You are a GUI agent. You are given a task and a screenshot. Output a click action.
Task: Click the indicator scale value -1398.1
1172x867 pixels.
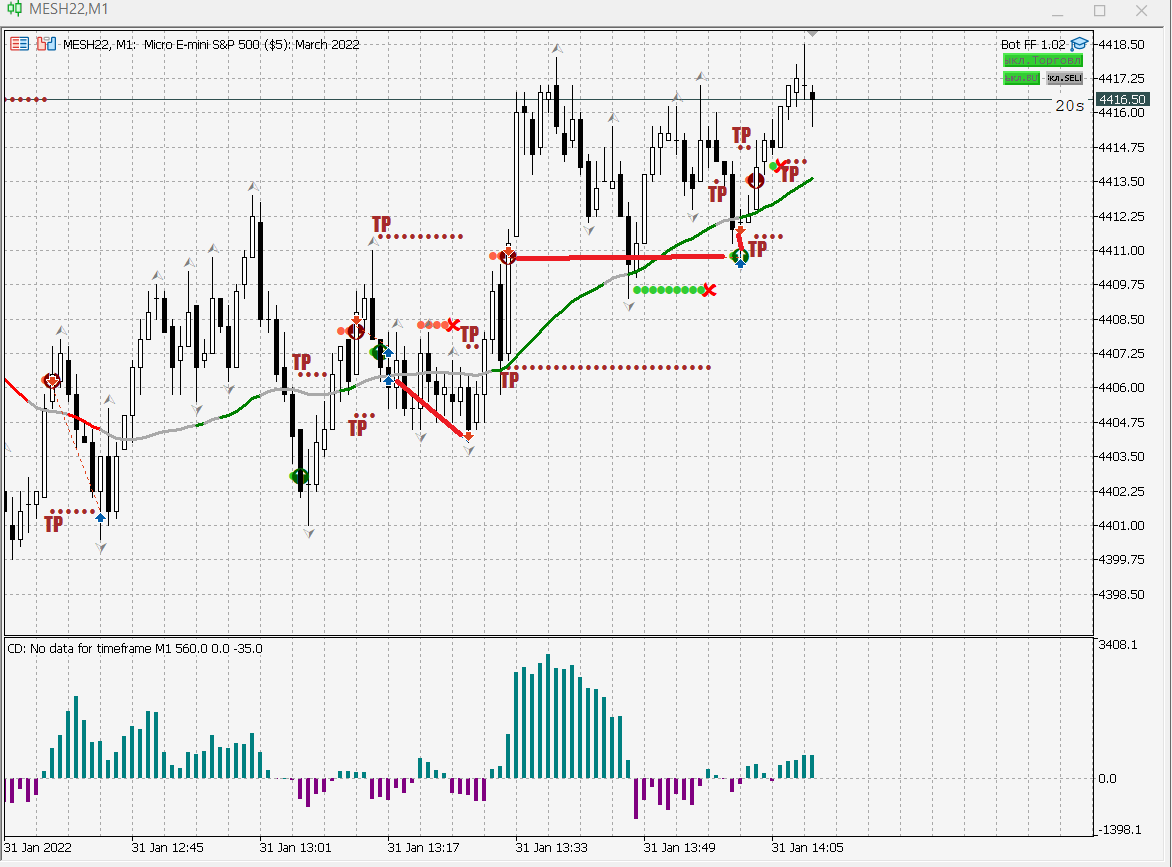[1119, 830]
